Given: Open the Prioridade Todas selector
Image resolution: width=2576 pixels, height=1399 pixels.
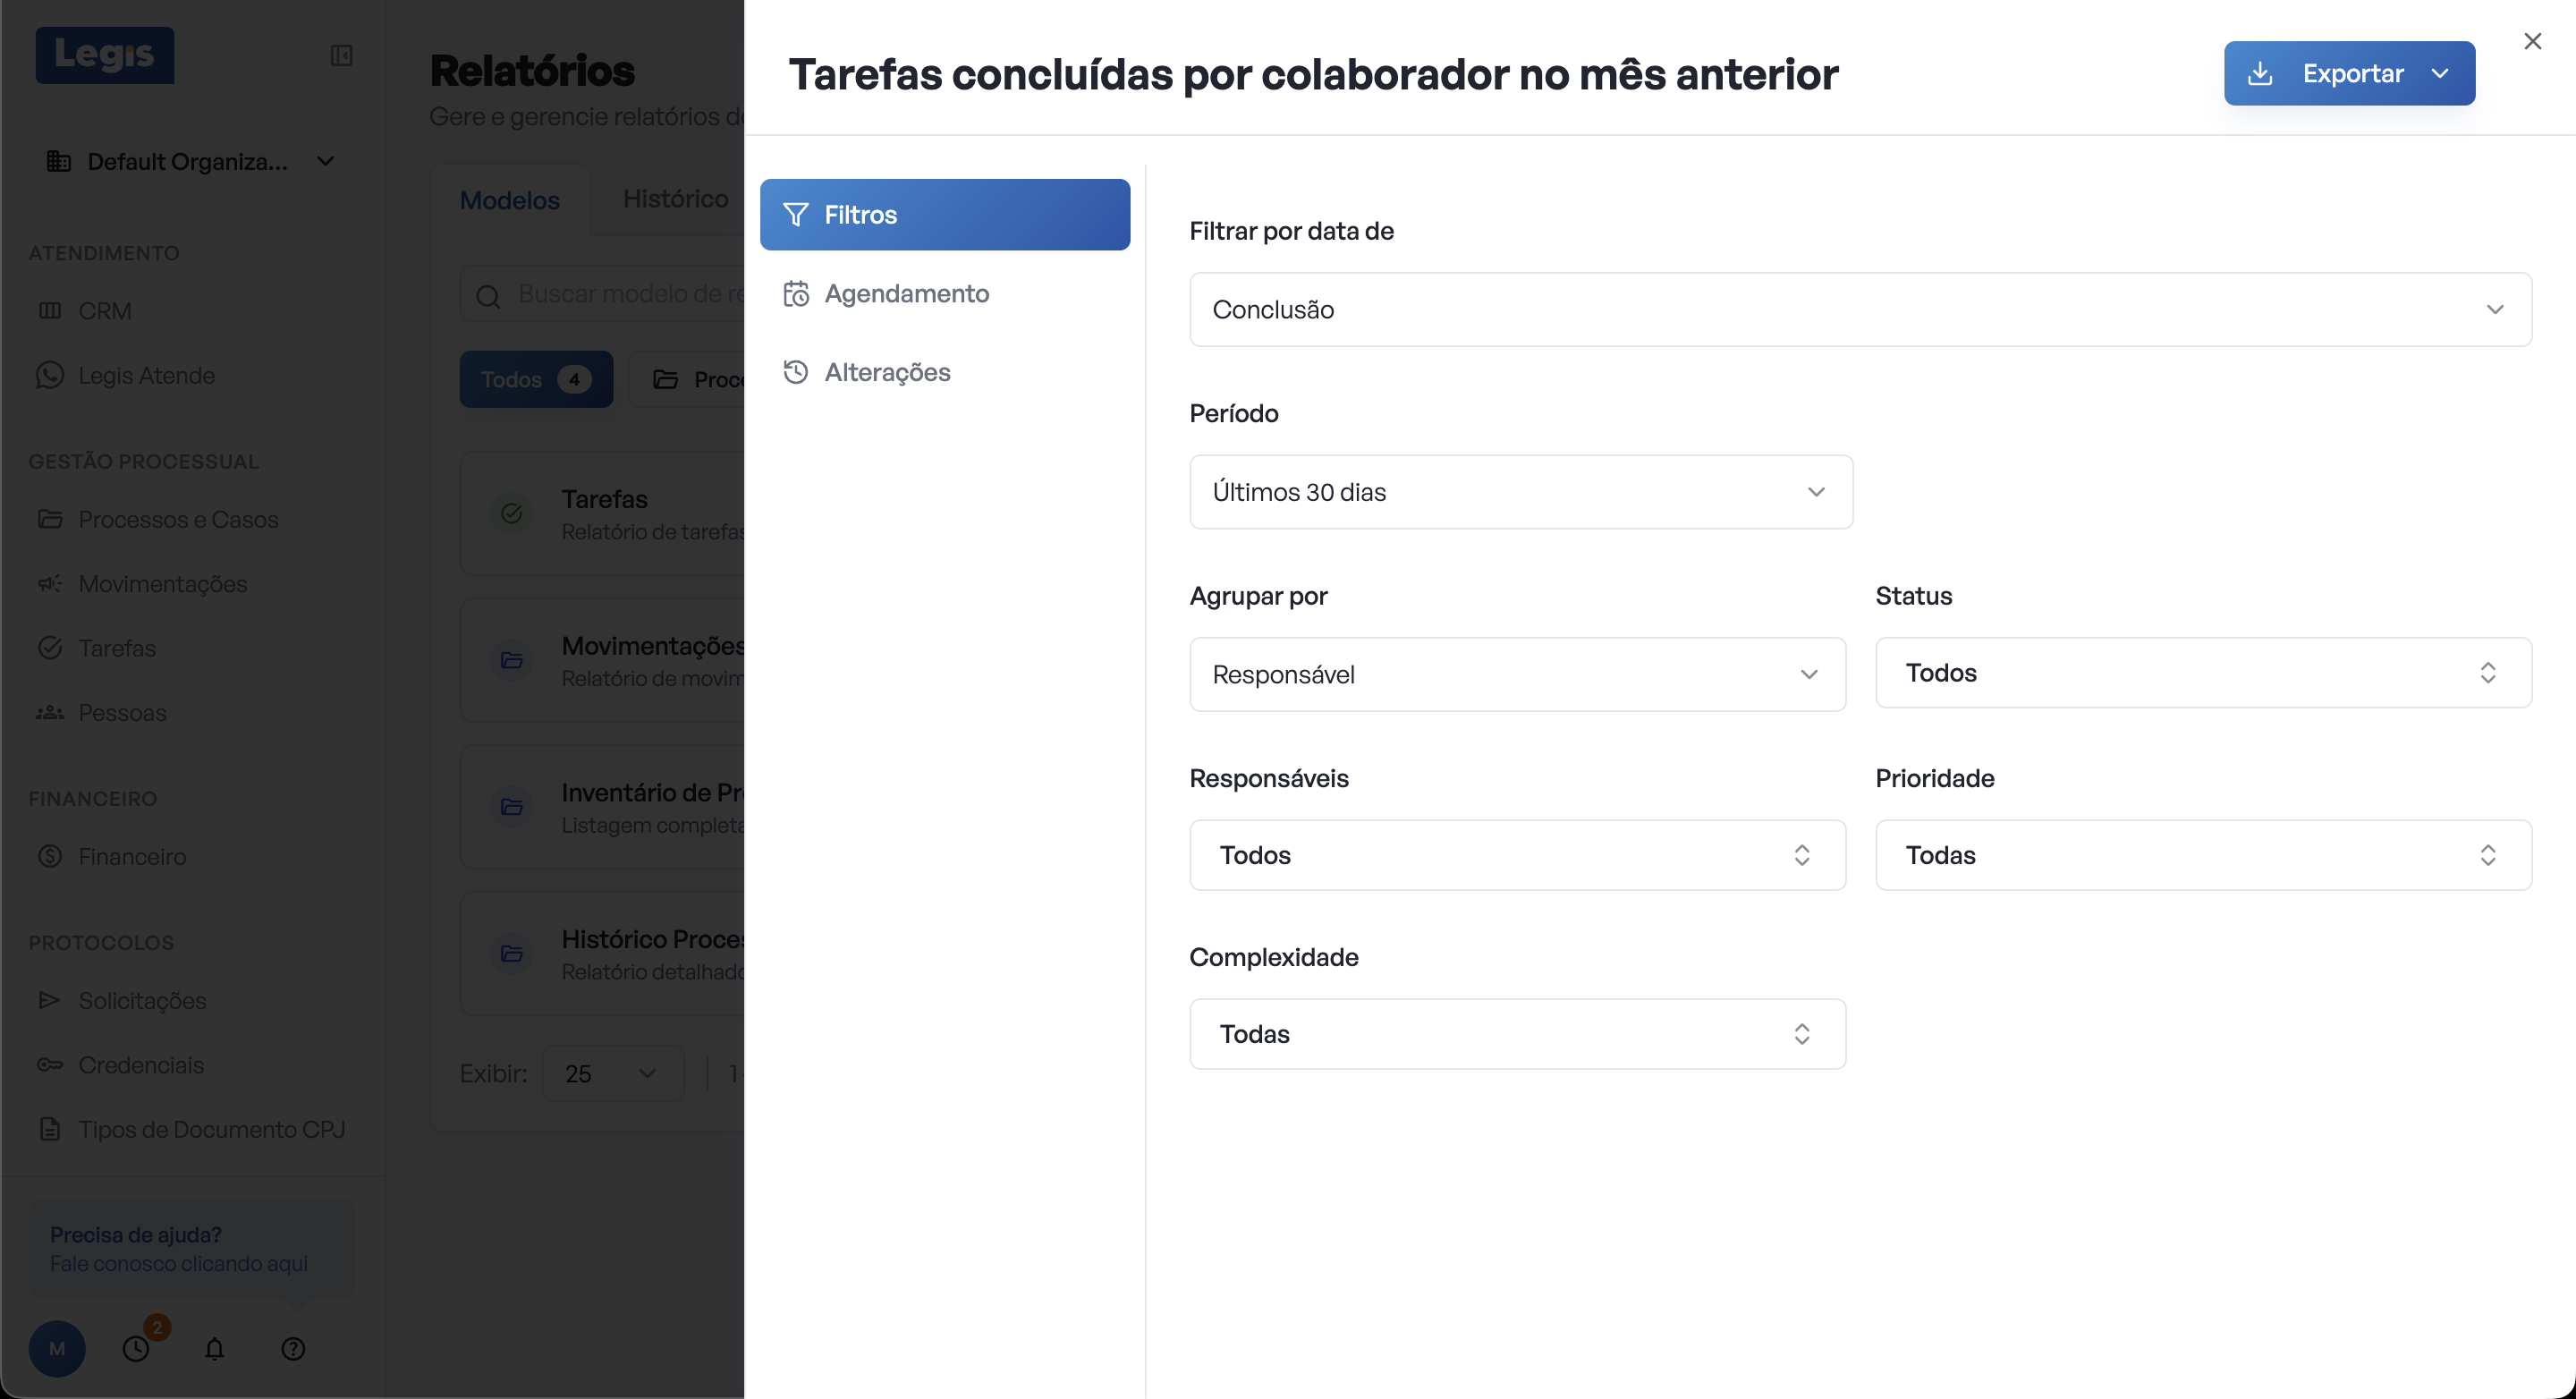Looking at the screenshot, I should [2203, 855].
